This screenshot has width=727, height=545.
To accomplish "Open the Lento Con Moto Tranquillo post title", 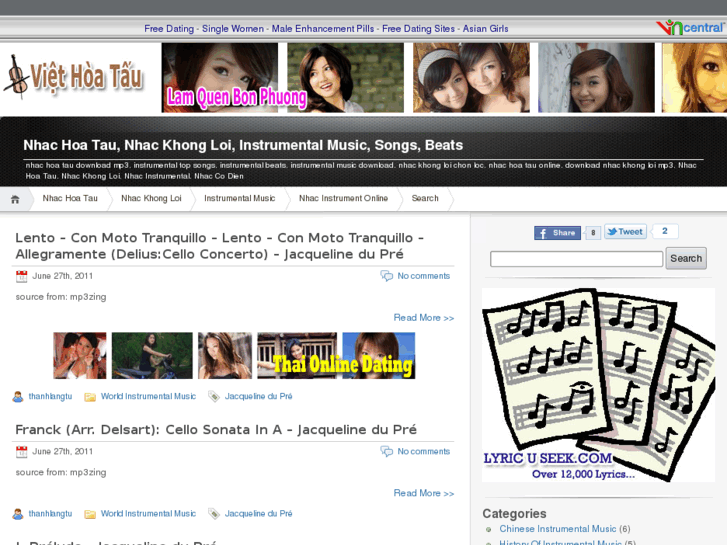I will pos(219,246).
